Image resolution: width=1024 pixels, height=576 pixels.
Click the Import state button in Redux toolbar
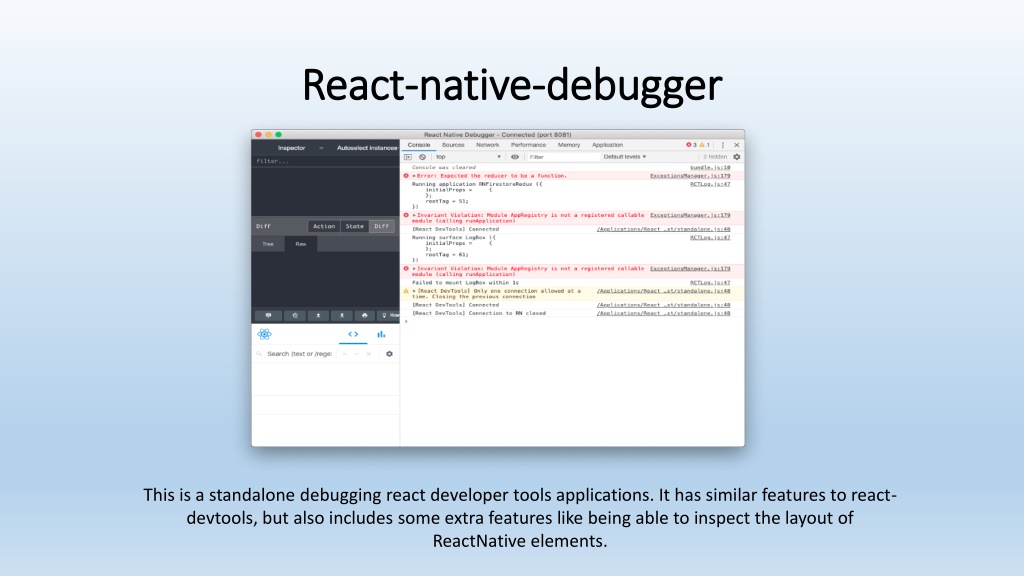(318, 315)
